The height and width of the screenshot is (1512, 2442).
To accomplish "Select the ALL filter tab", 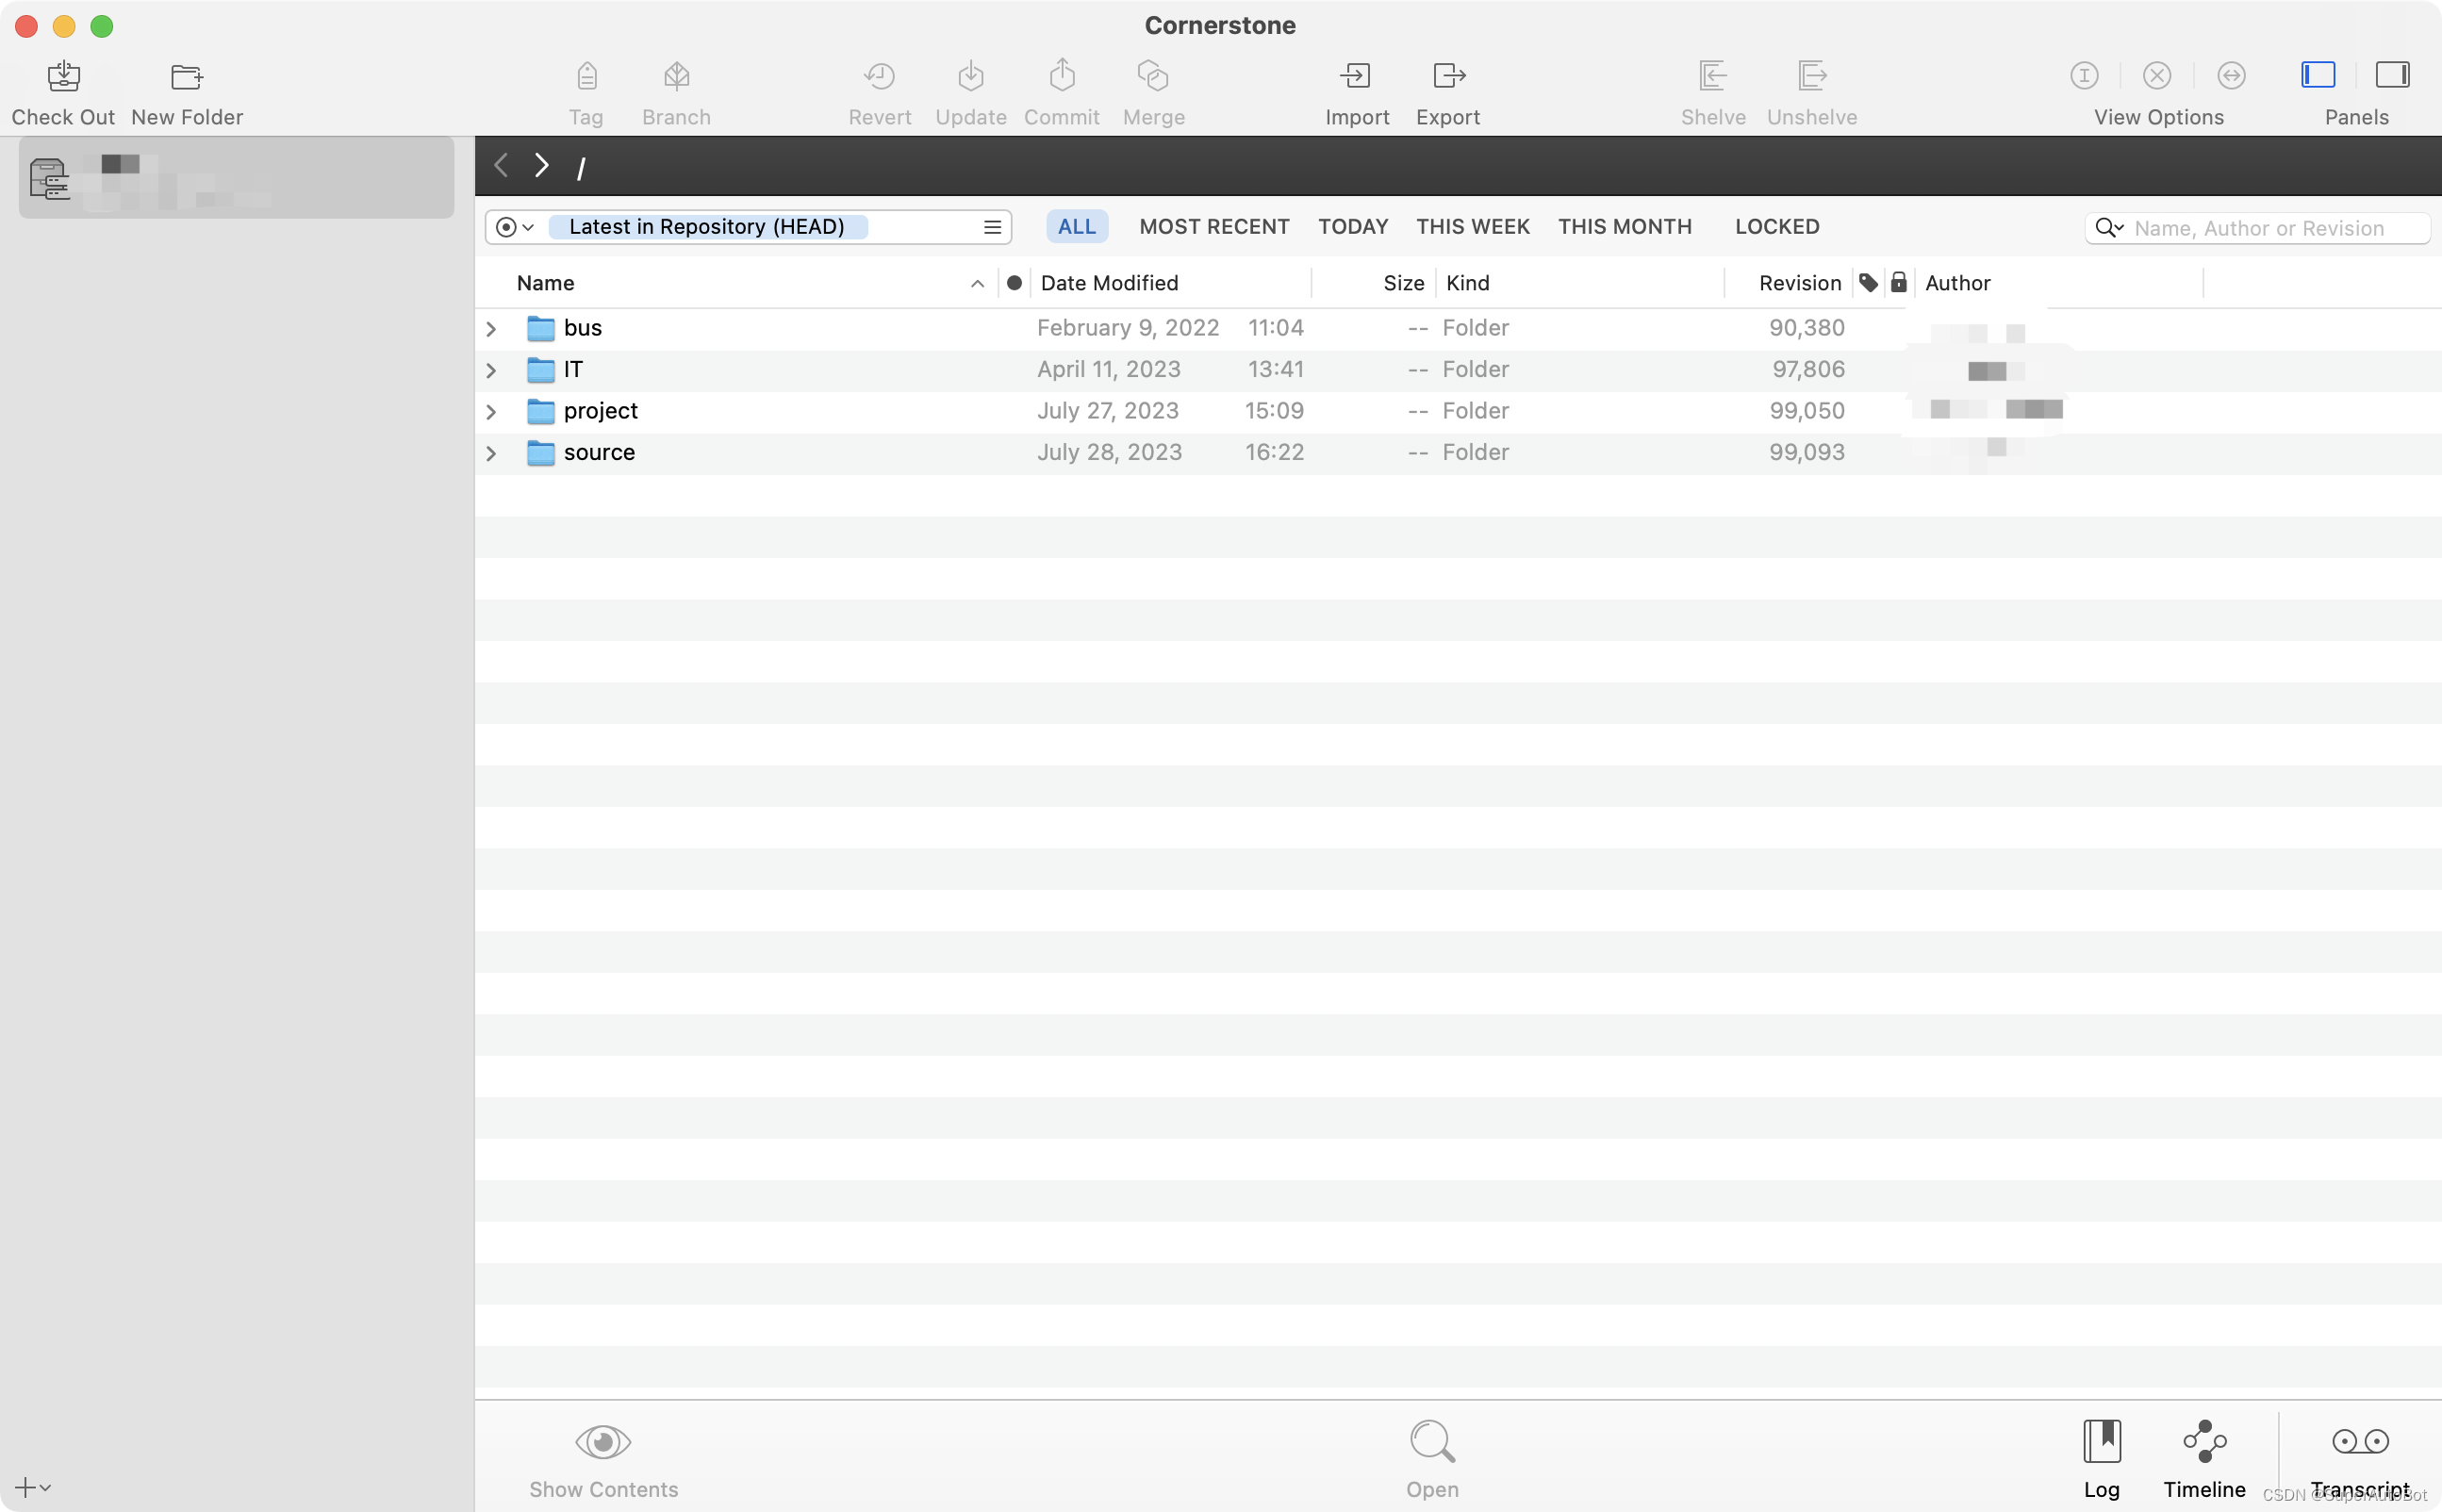I will 1077,227.
